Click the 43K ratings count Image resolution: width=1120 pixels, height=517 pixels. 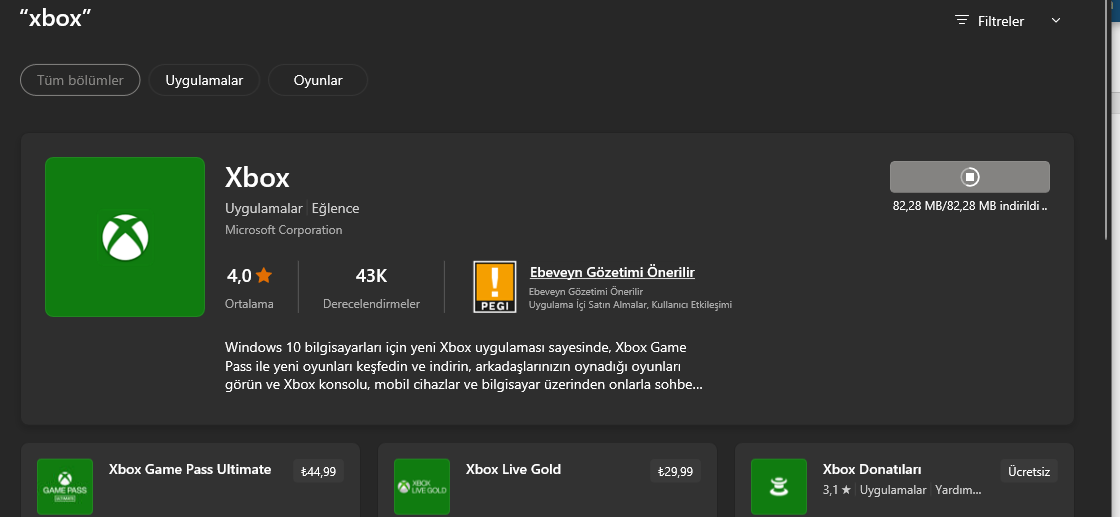pos(371,276)
